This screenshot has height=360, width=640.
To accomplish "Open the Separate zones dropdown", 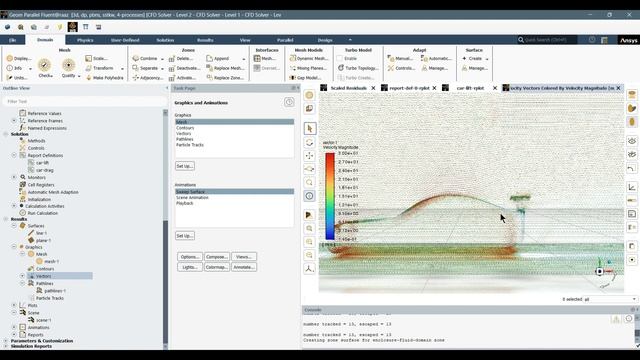I will click(x=162, y=69).
